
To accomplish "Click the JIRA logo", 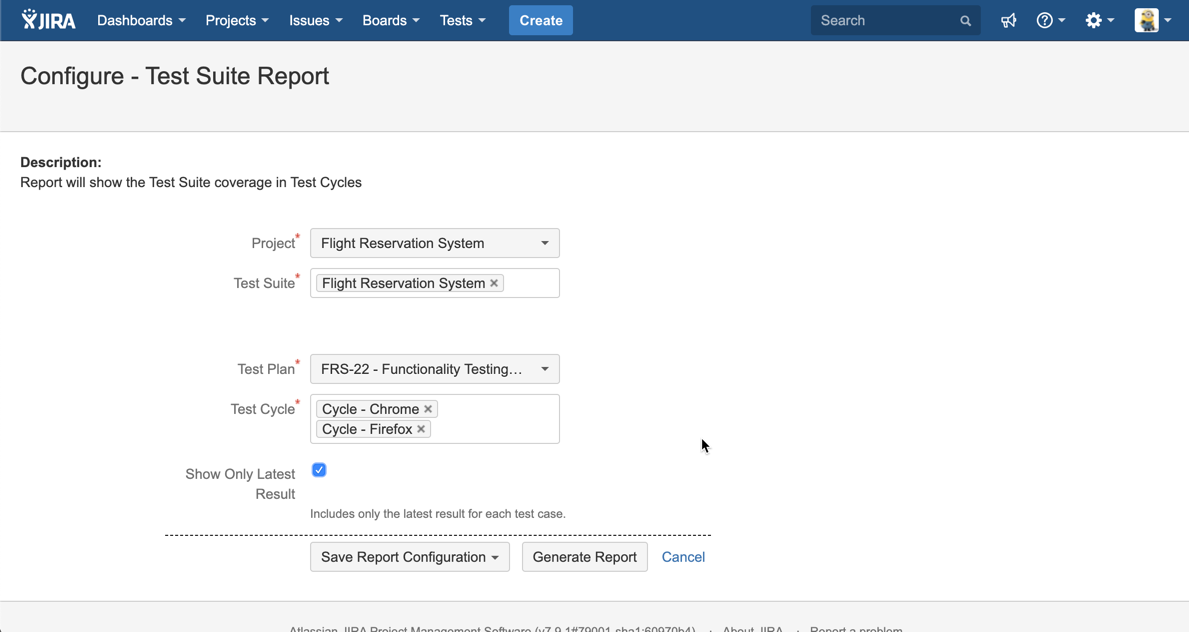I will pyautogui.click(x=49, y=20).
